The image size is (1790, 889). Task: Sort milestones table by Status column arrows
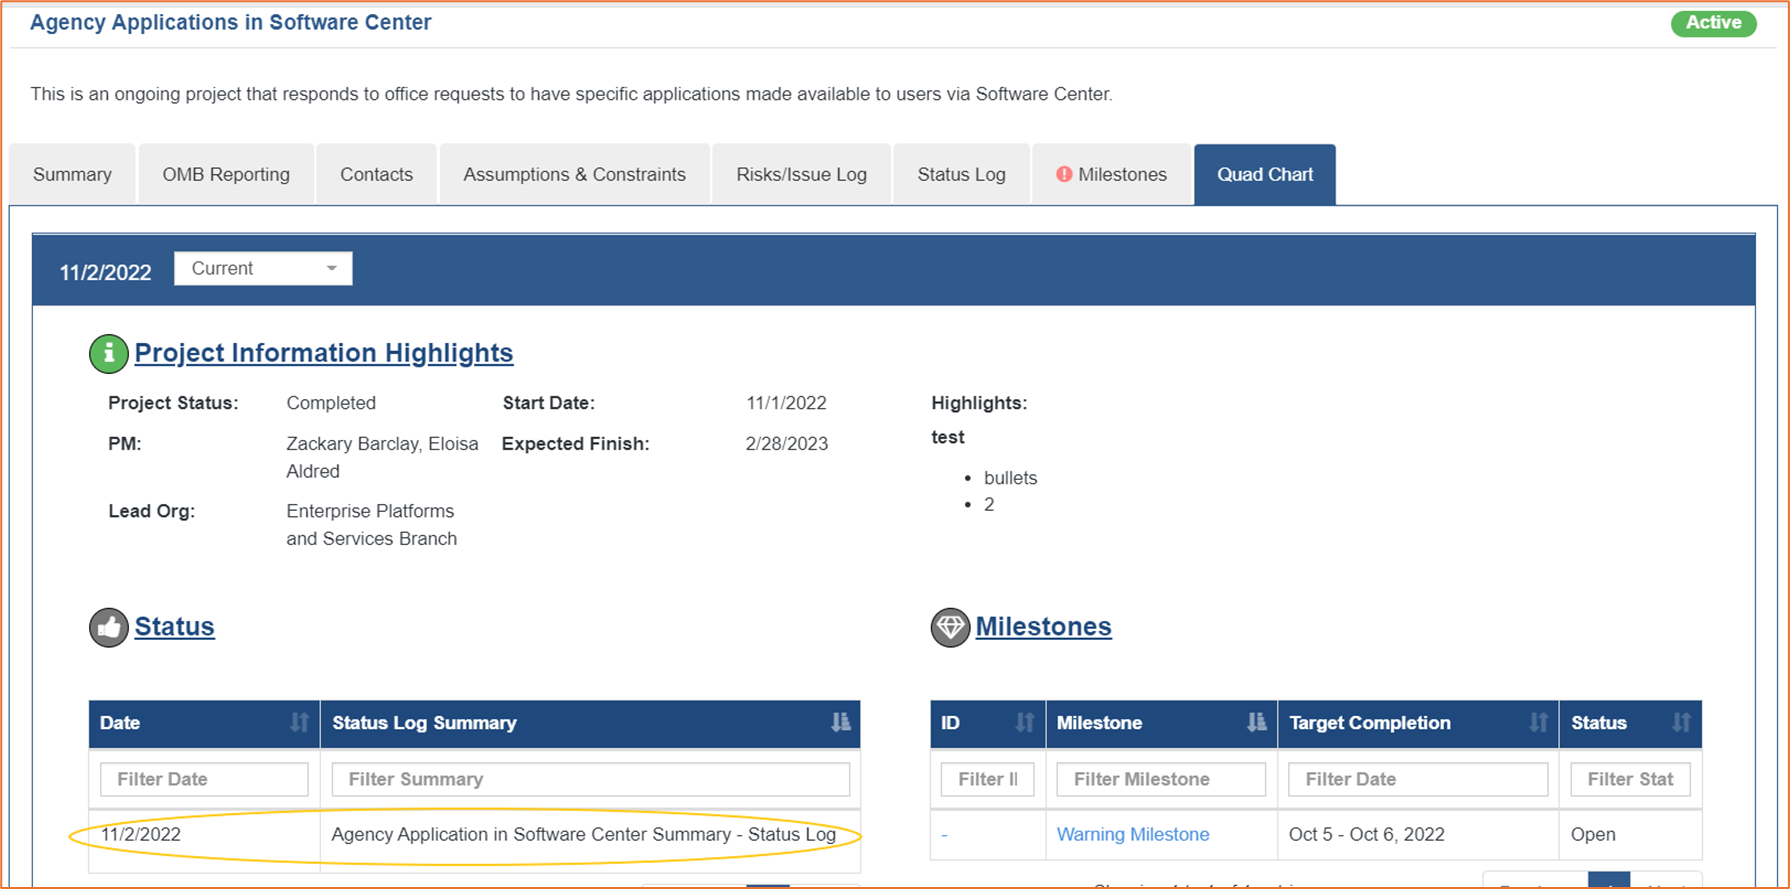[x=1681, y=723]
